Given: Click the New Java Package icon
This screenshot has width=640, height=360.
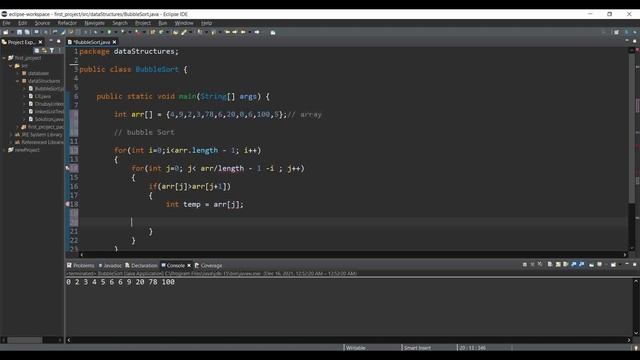Looking at the screenshot, I should (152, 32).
